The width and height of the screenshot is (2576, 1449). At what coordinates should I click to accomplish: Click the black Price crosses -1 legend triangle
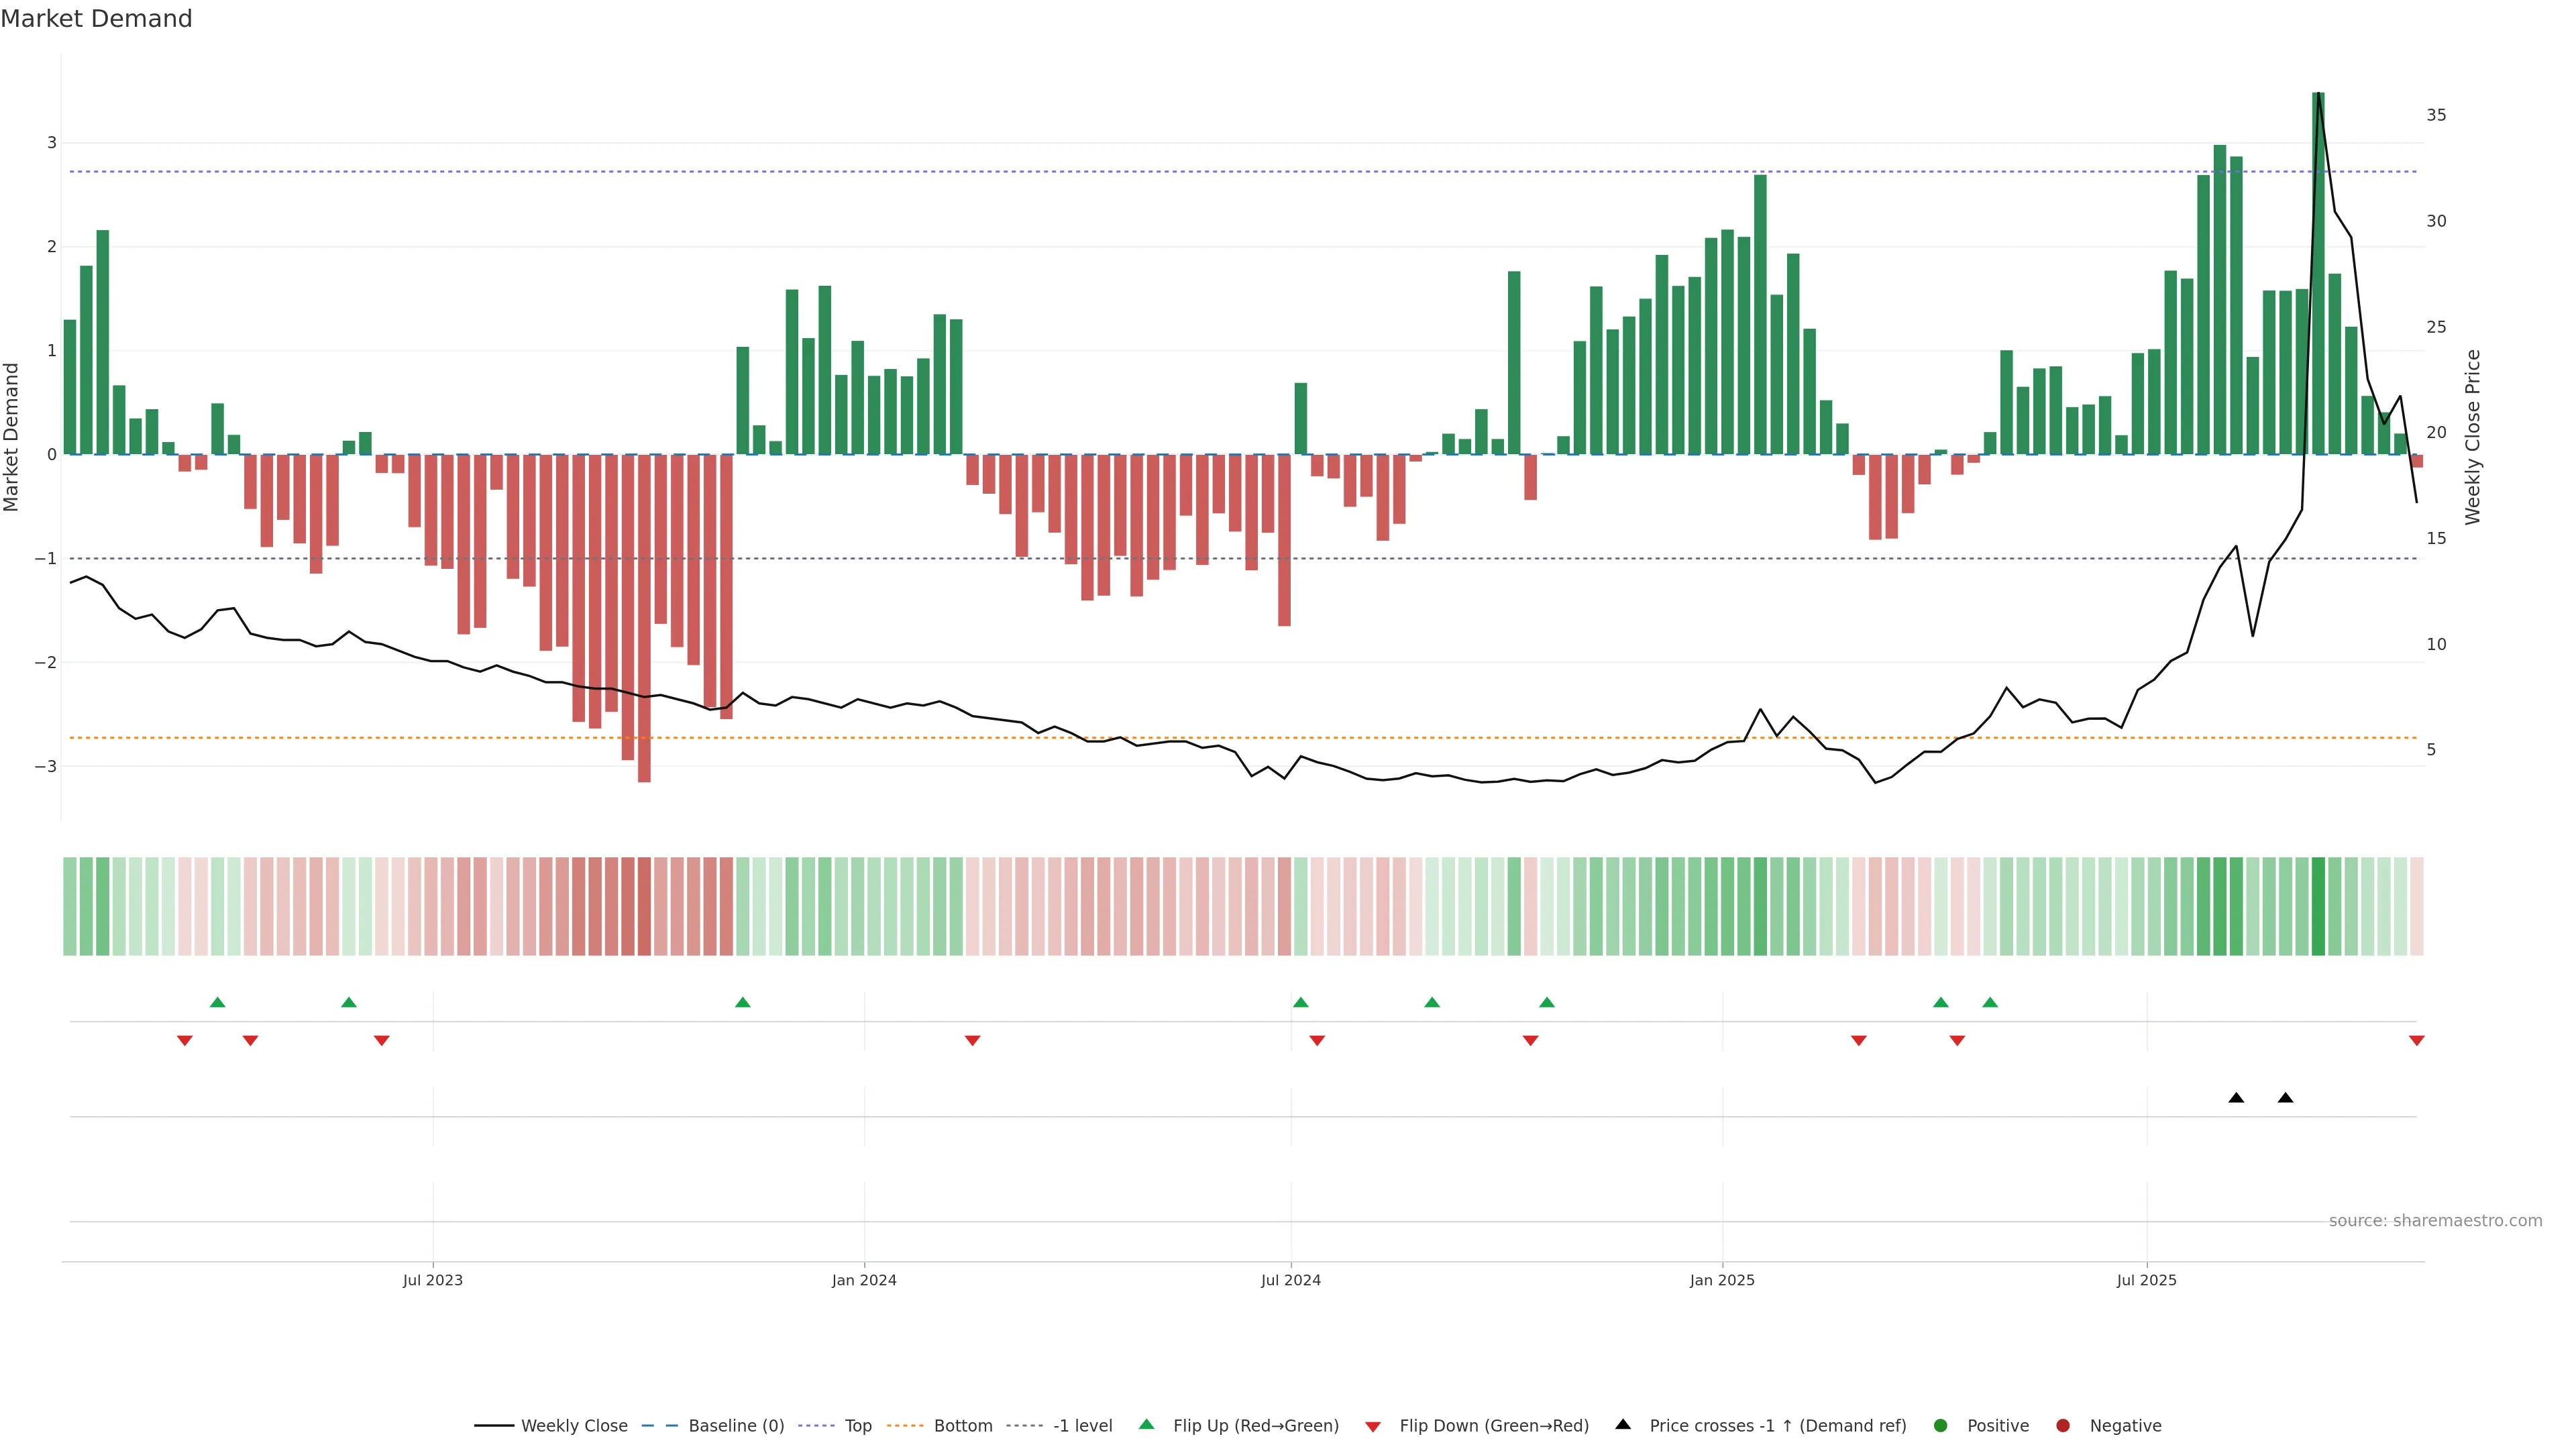point(1623,1424)
